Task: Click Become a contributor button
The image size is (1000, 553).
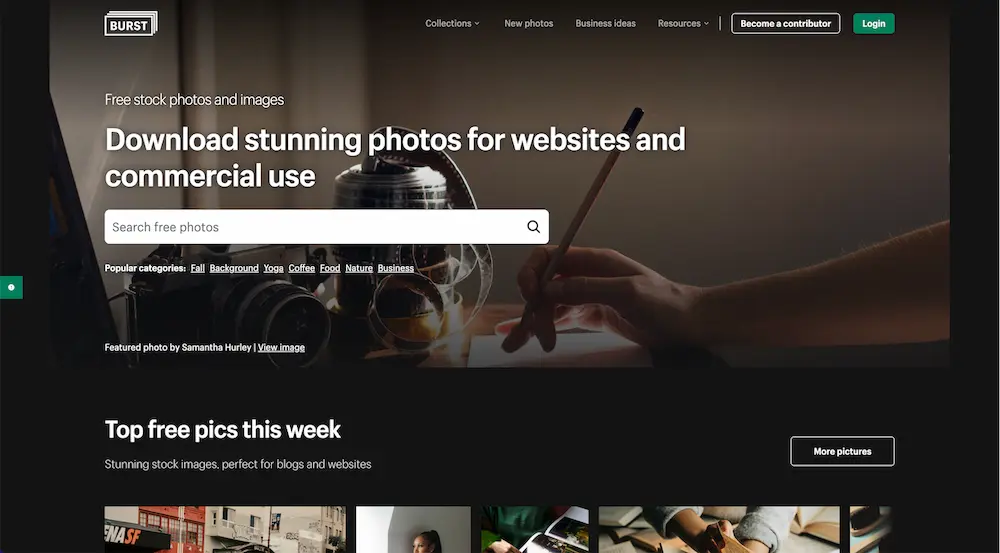Action: click(x=786, y=24)
